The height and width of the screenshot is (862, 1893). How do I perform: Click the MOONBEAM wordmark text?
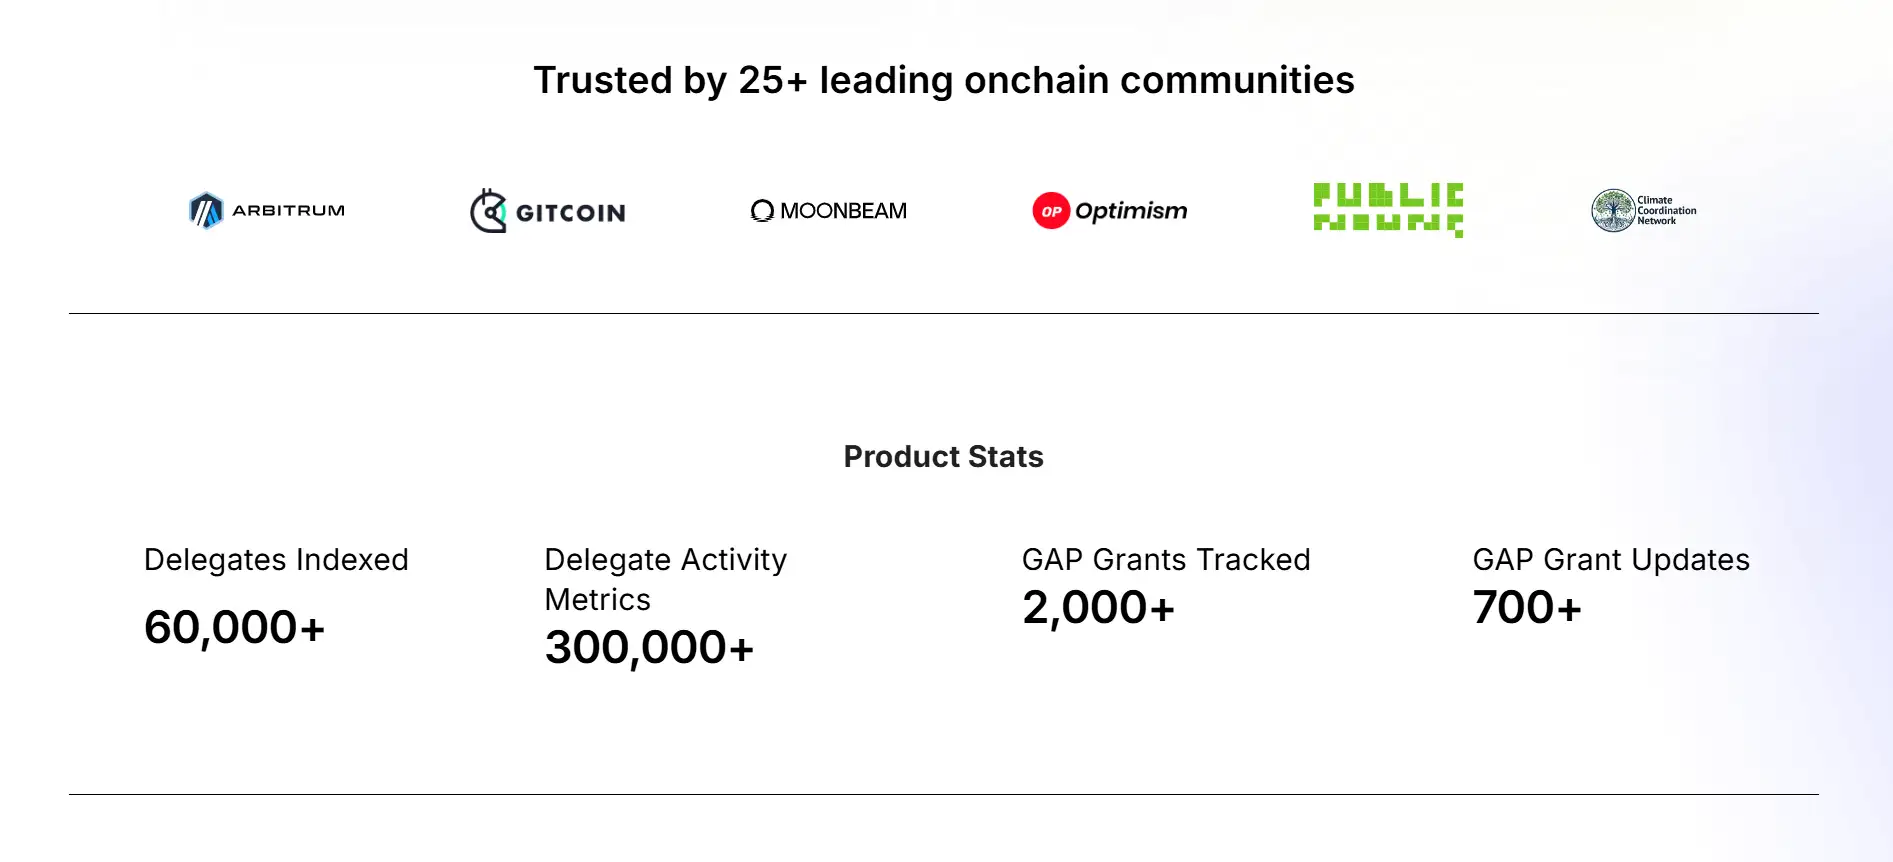(x=843, y=211)
